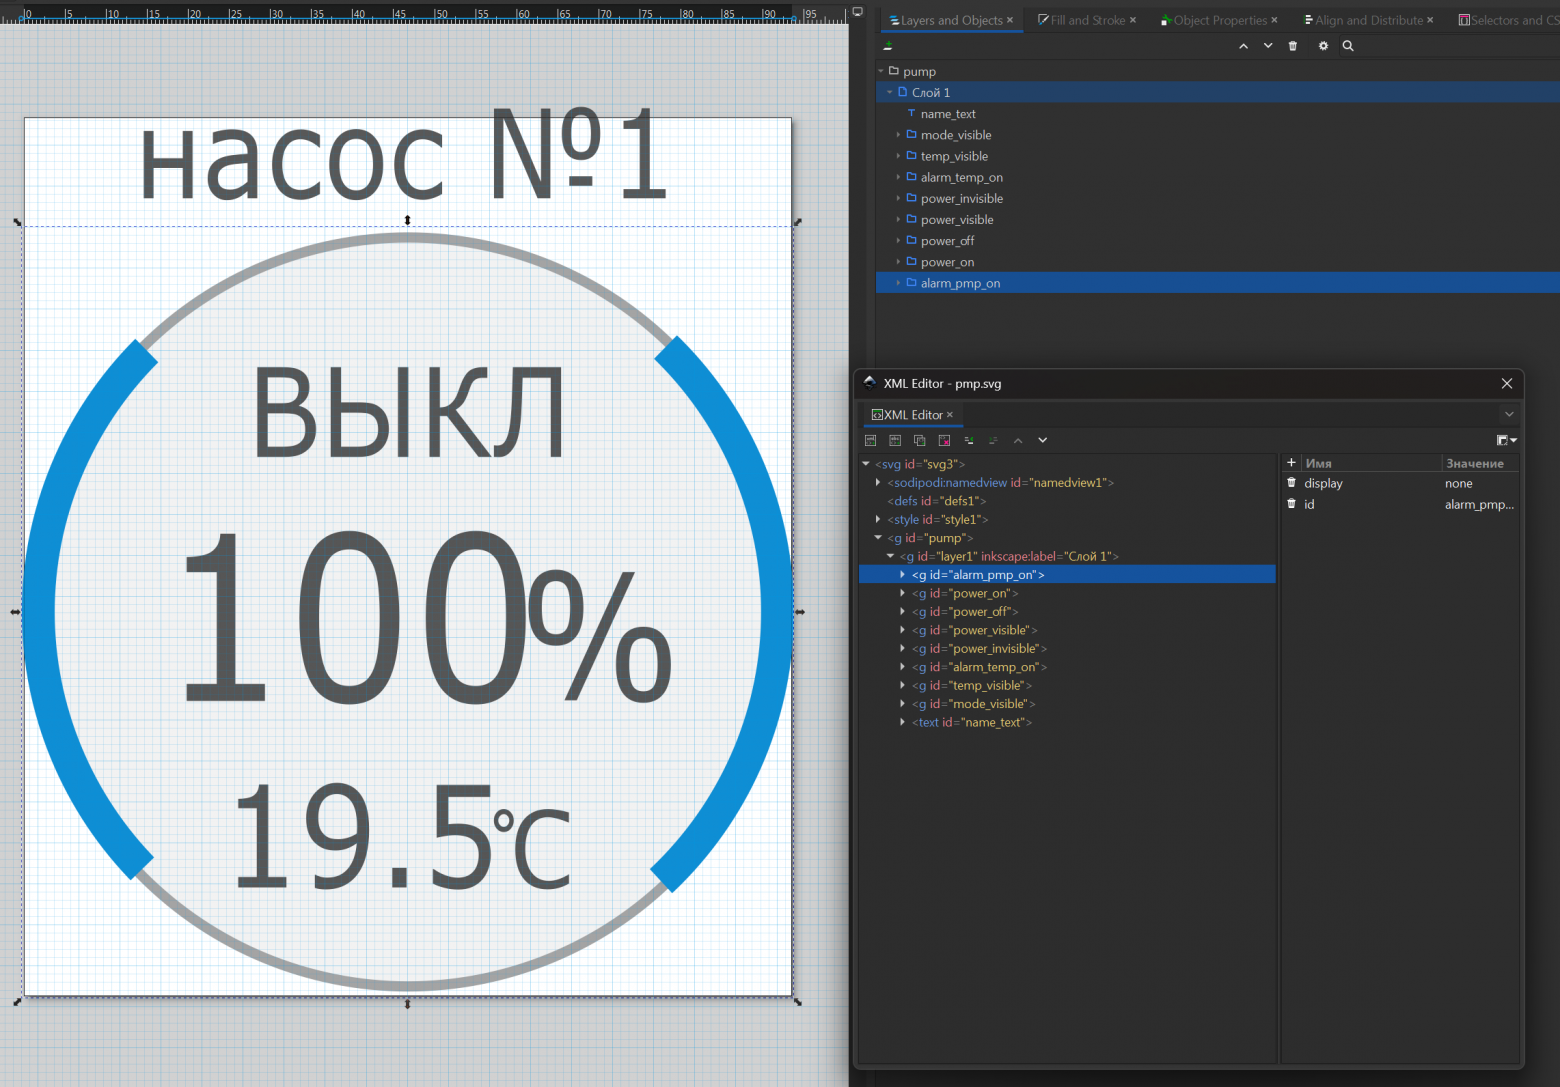Select power_off node in XML tree
Viewport: 1560px width, 1087px height.
tap(965, 612)
